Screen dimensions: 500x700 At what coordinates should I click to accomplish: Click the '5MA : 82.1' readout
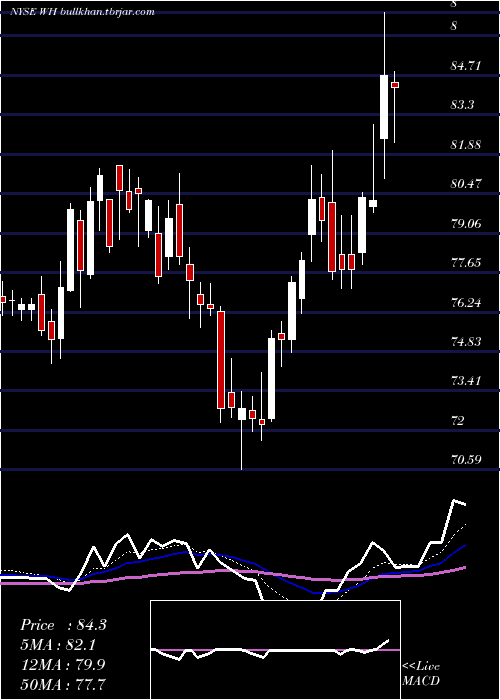tap(58, 645)
